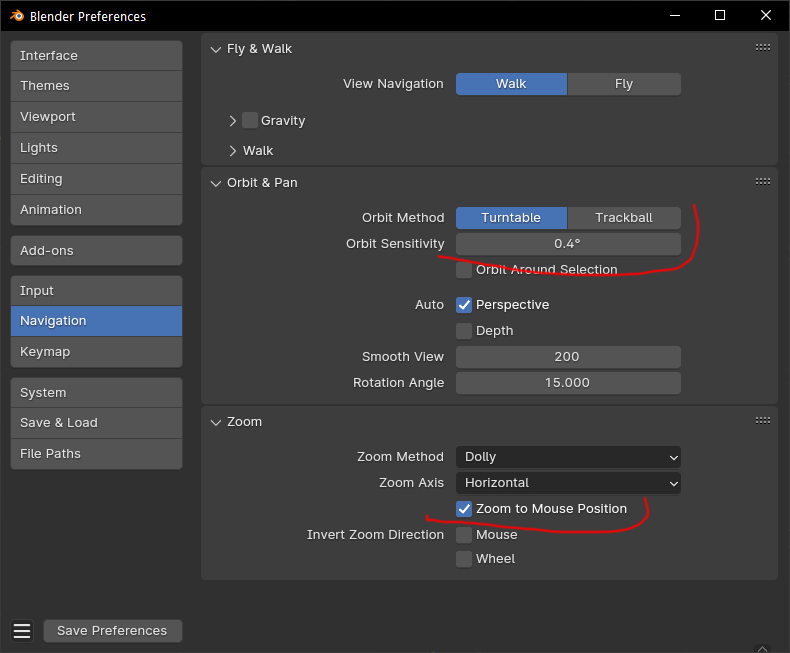Choose Trackball orbit method
This screenshot has width=790, height=653.
[x=624, y=218]
